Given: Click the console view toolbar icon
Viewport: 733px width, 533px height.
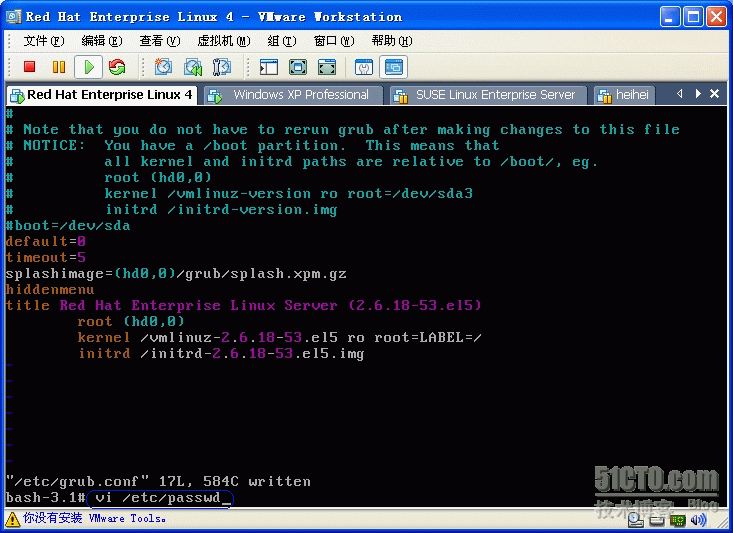Looking at the screenshot, I should click(393, 67).
